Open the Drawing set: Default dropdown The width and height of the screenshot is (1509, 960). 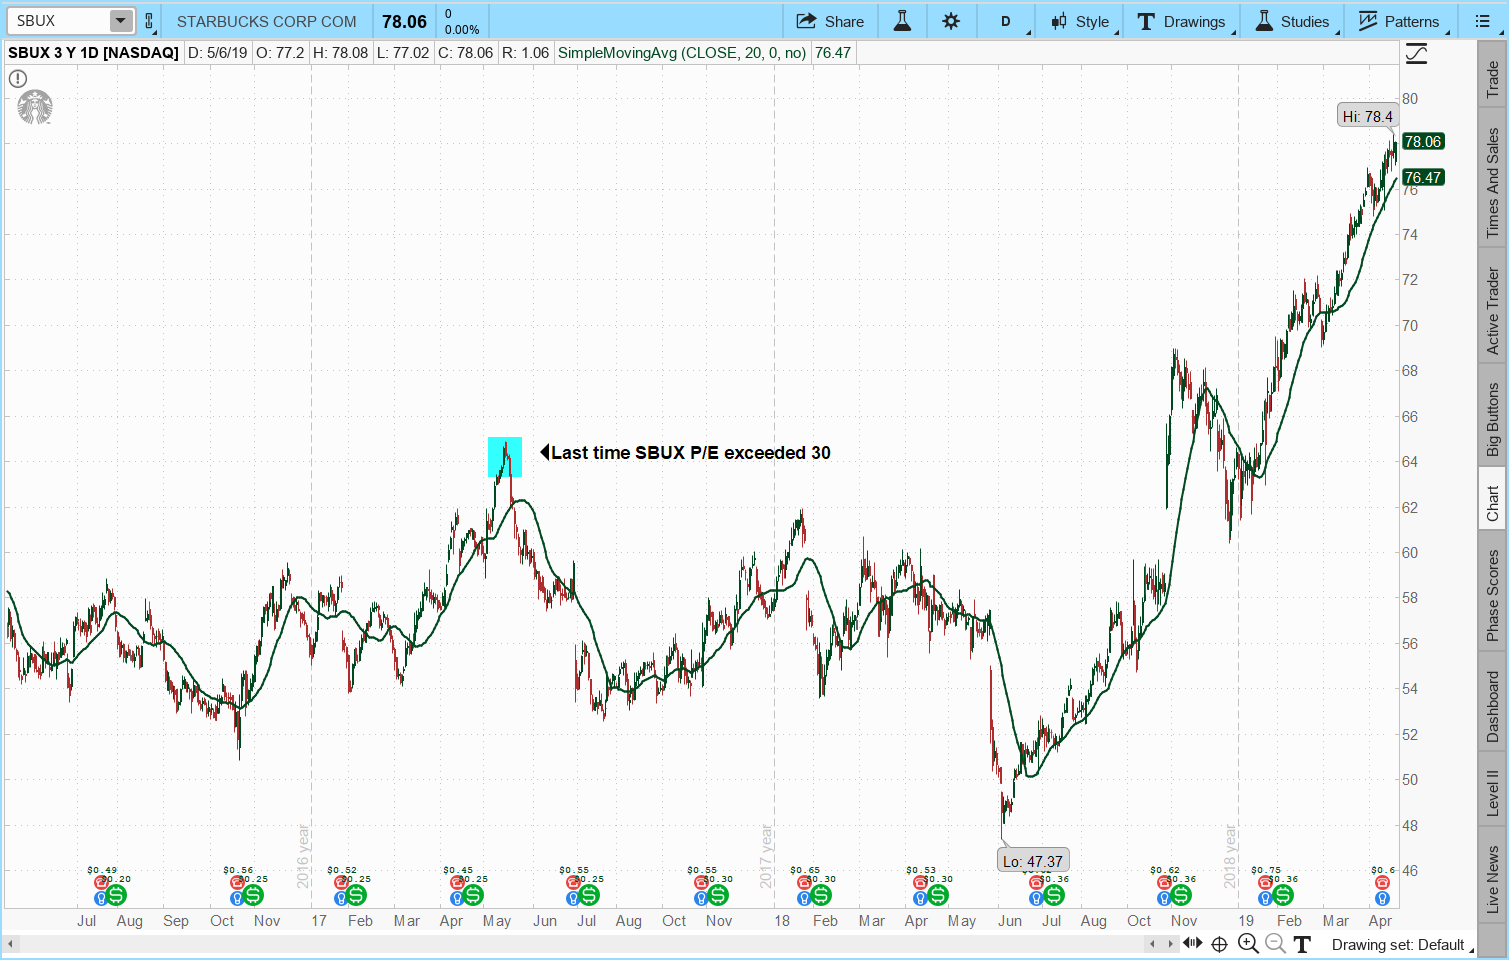(x=1402, y=944)
